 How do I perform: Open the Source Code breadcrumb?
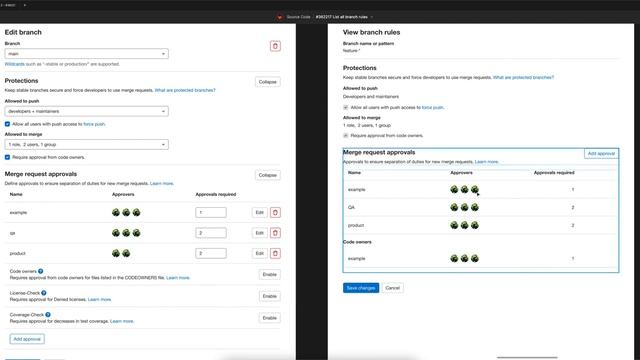pyautogui.click(x=298, y=17)
